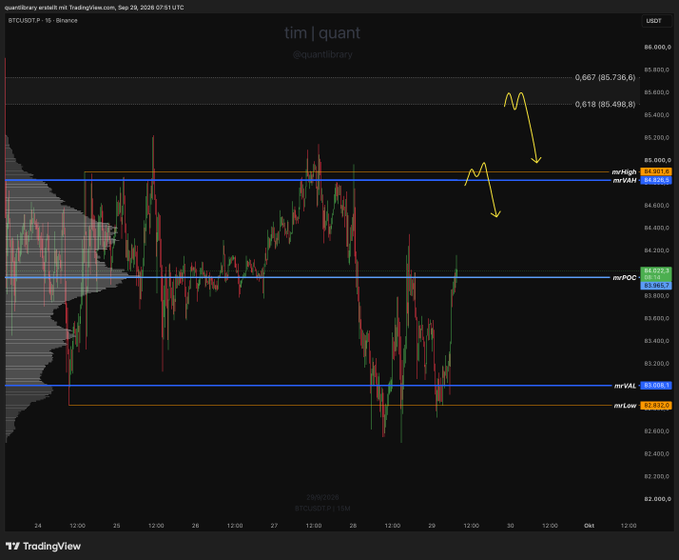
Task: Click date 27 on the time axis
Action: (x=274, y=525)
